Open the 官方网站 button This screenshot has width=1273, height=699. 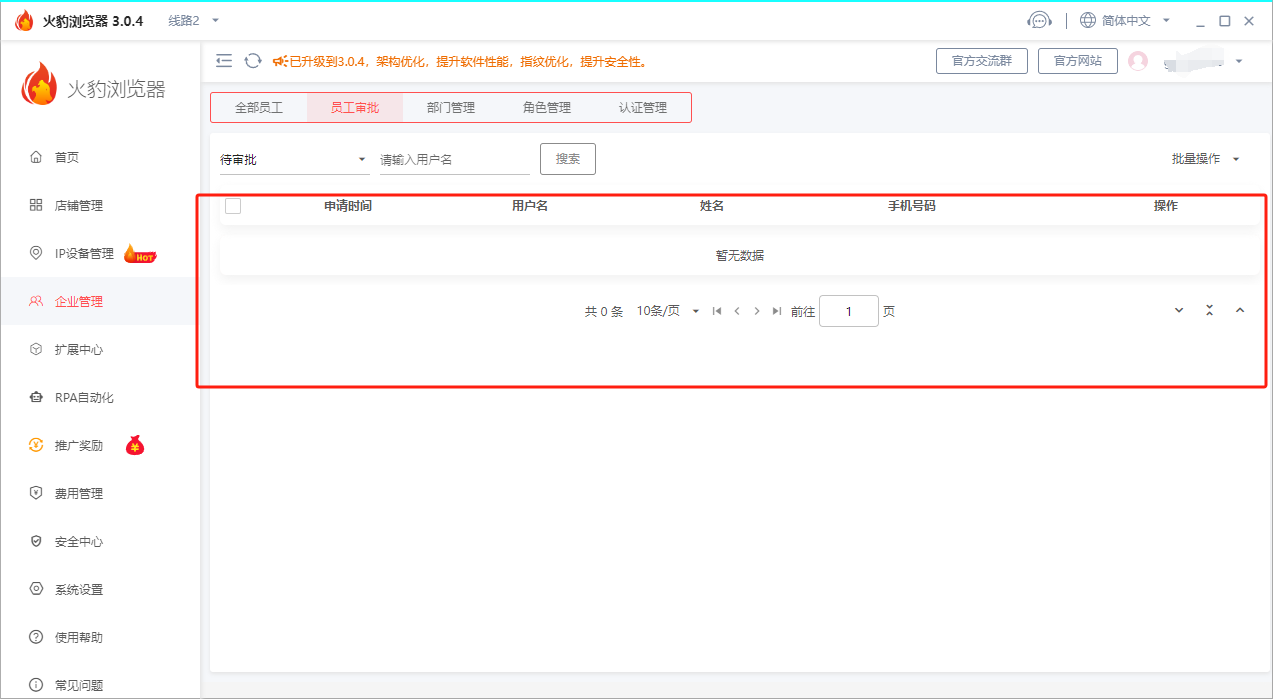coord(1077,60)
